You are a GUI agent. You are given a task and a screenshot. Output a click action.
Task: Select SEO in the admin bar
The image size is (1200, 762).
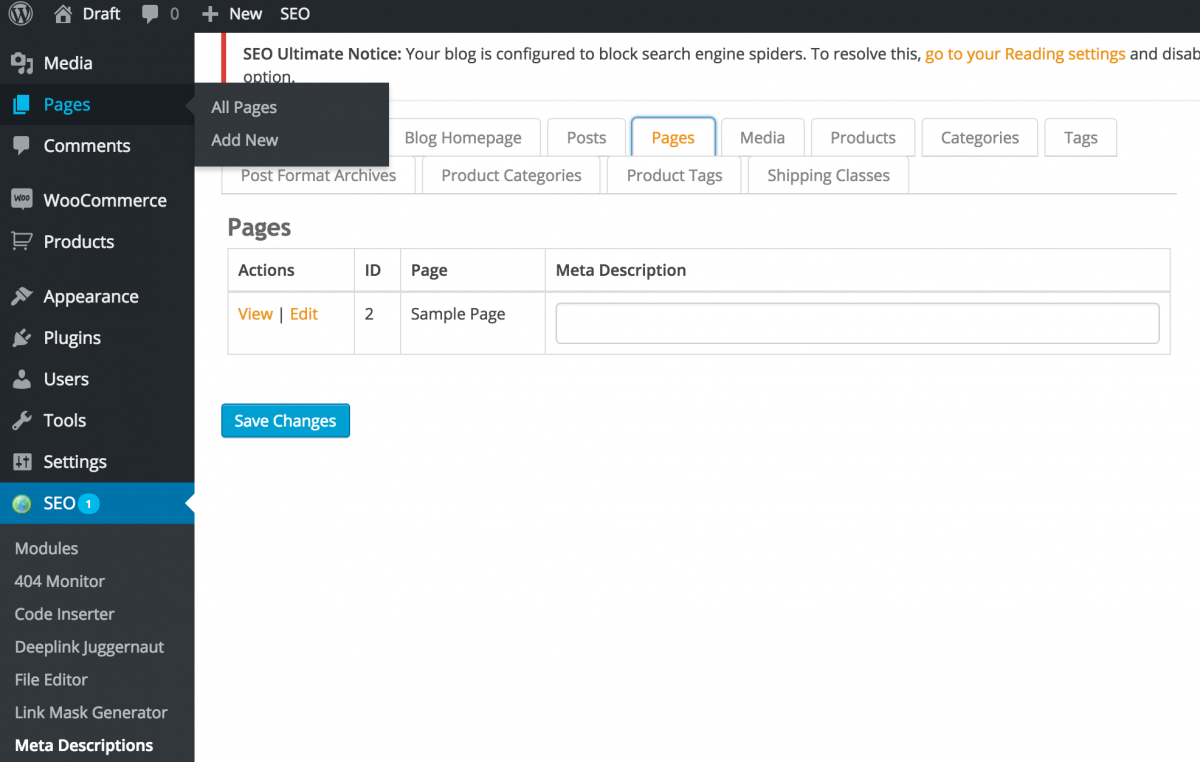click(294, 14)
